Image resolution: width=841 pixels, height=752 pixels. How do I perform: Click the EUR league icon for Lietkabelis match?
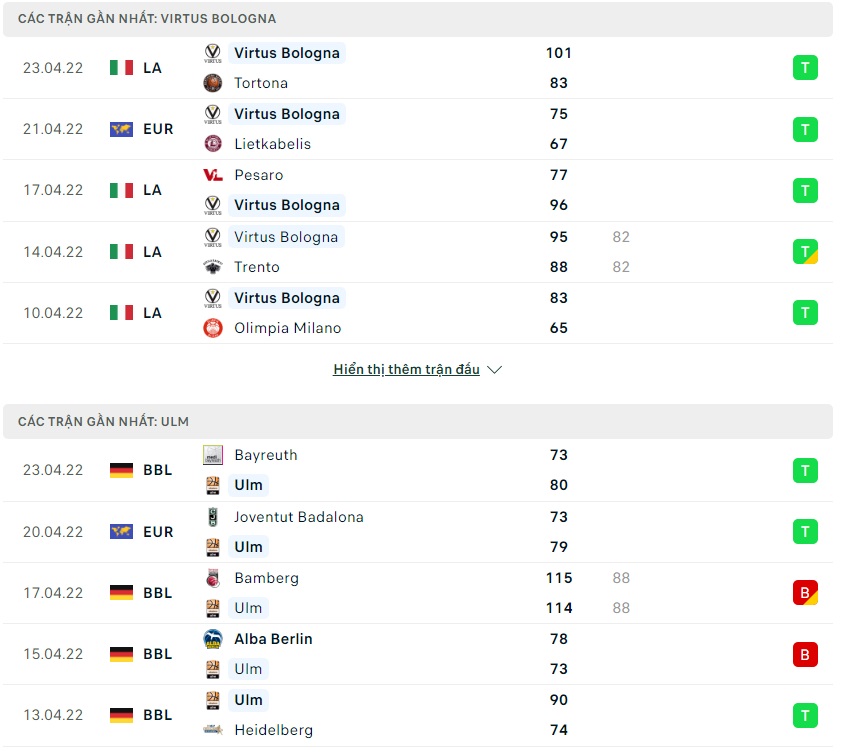[x=121, y=129]
